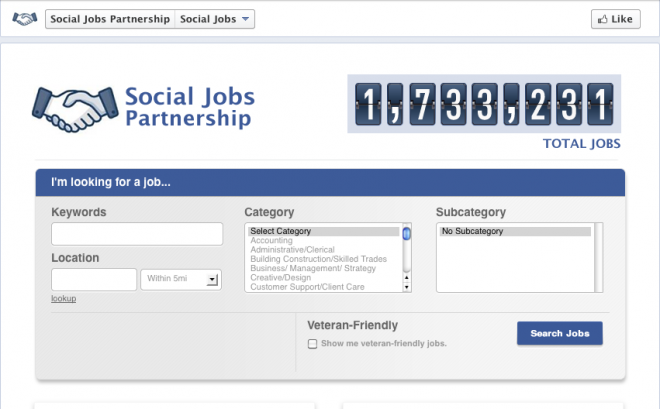This screenshot has height=409, width=660.
Task: Click the Category list up scroll arrow
Action: (406, 278)
